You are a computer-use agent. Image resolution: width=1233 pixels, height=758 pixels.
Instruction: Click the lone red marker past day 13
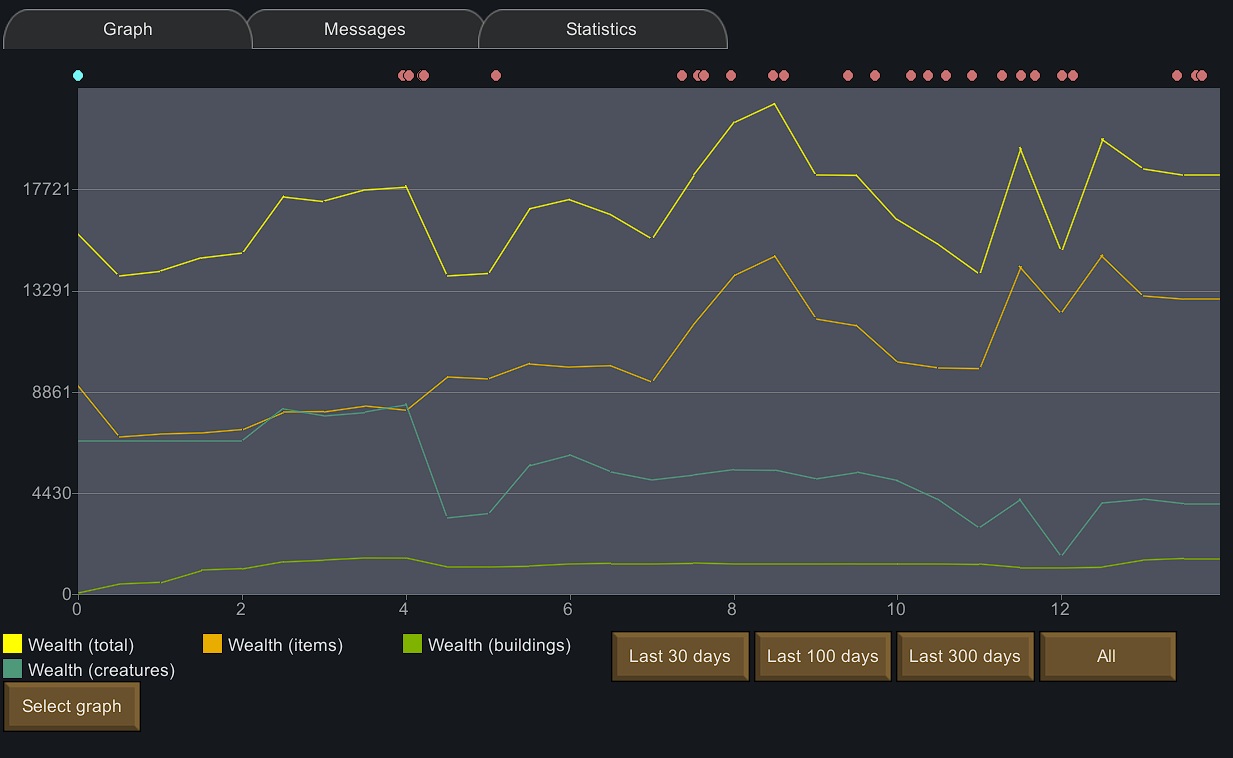1177,75
